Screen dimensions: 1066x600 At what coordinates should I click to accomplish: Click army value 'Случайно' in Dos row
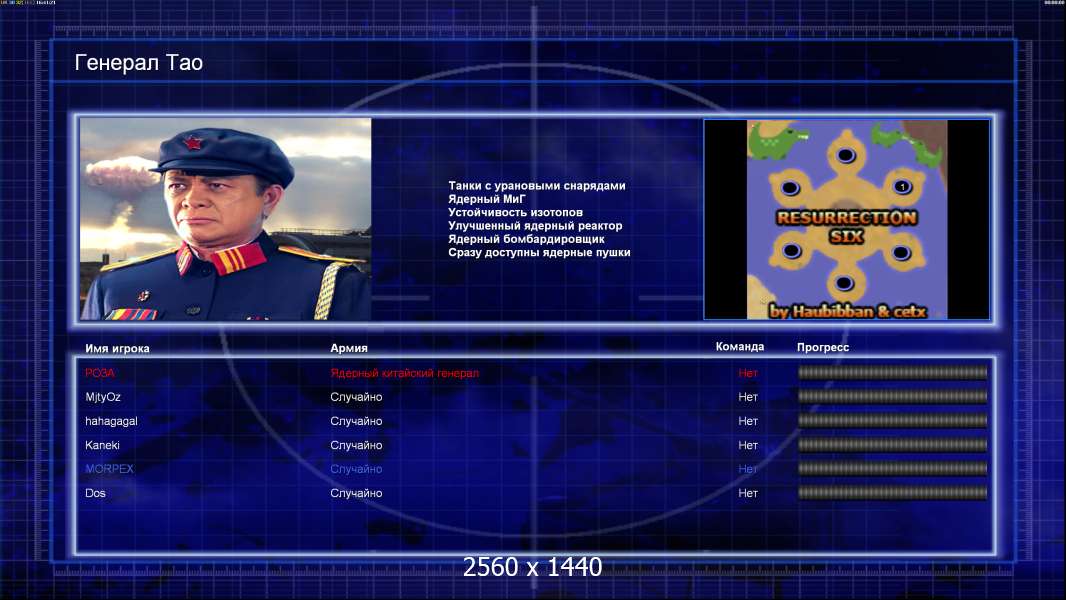tap(356, 493)
